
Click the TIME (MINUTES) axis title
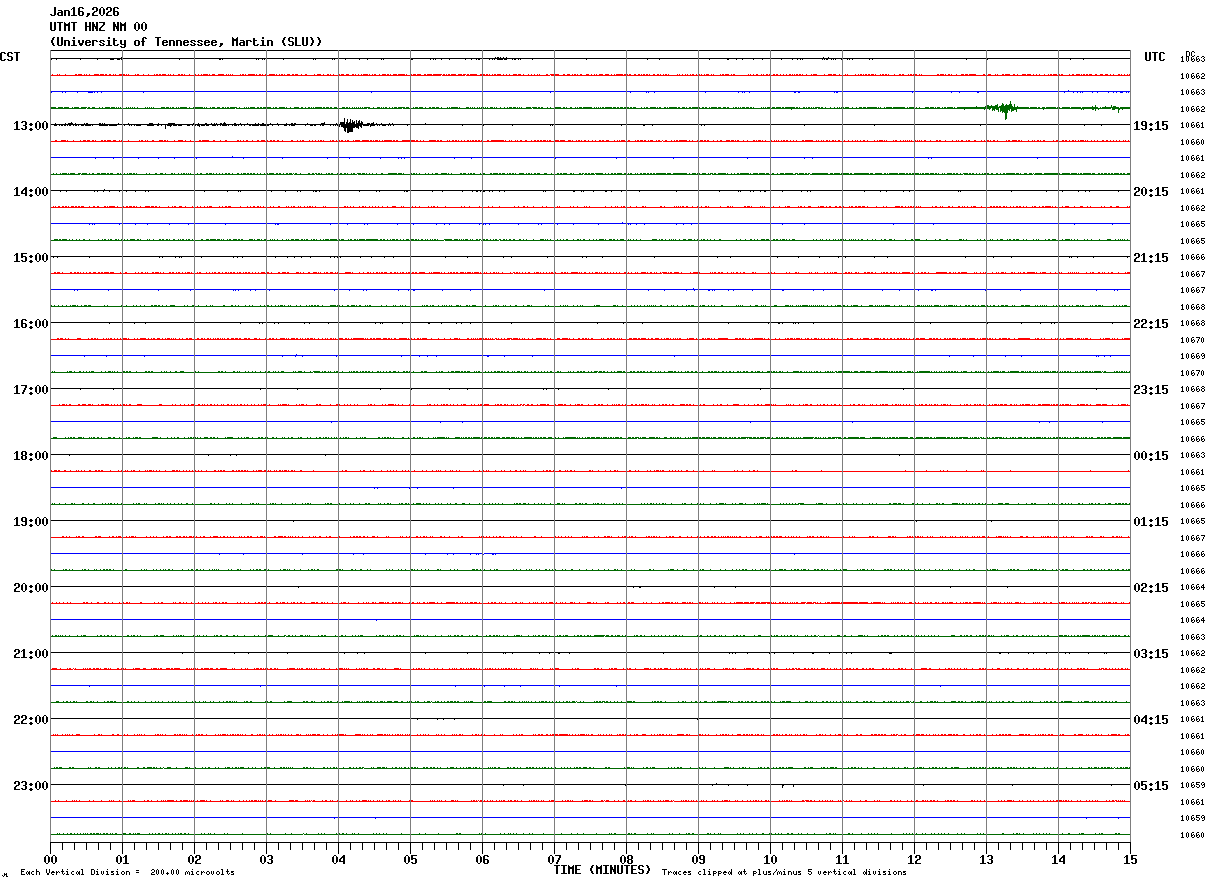click(x=602, y=870)
